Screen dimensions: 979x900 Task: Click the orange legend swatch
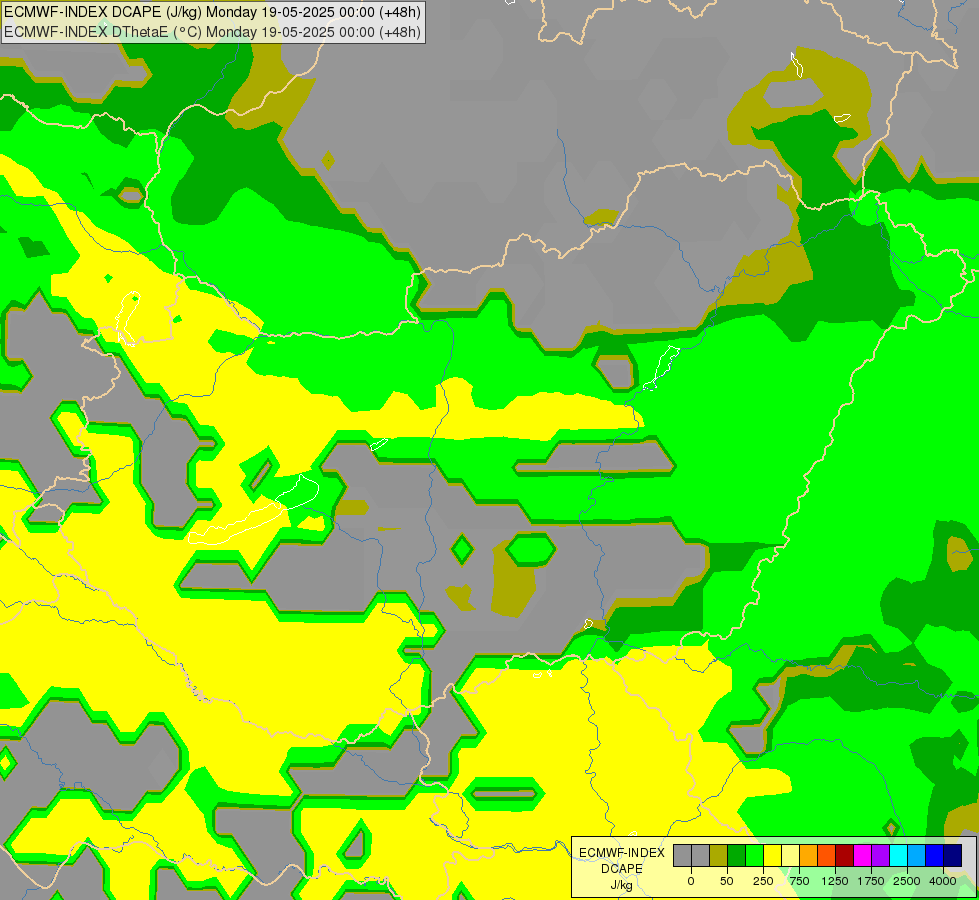[809, 855]
